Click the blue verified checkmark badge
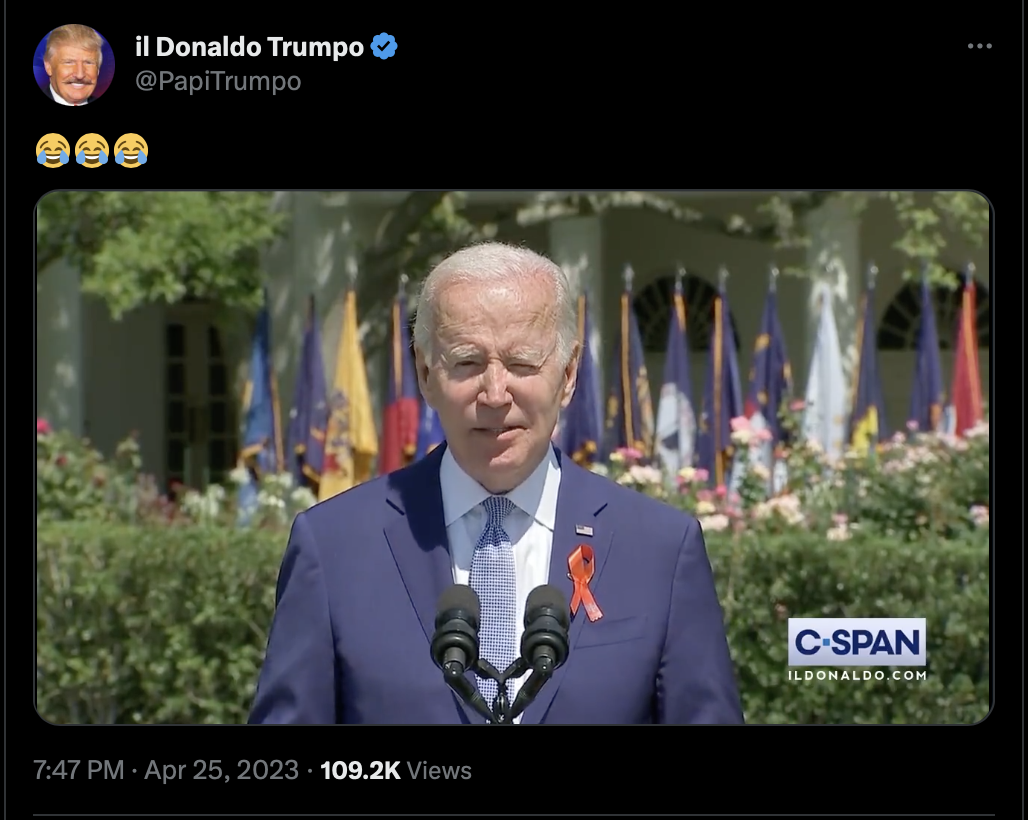The image size is (1028, 820). tap(384, 47)
